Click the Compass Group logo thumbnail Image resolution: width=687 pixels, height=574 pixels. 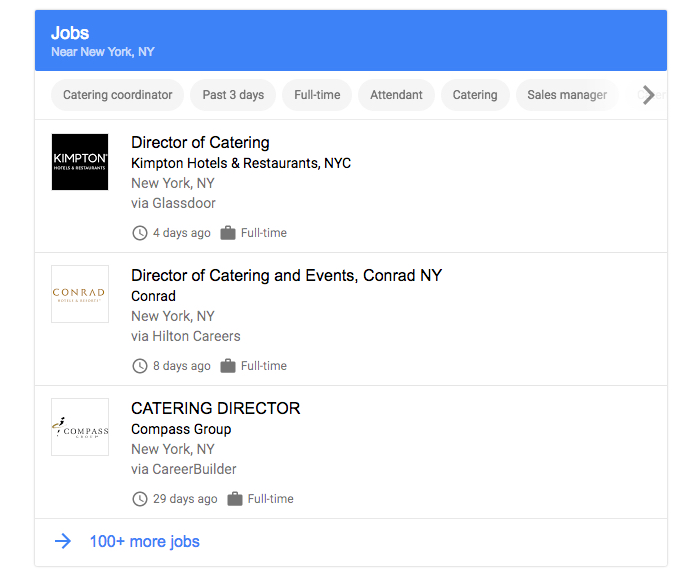(x=80, y=427)
